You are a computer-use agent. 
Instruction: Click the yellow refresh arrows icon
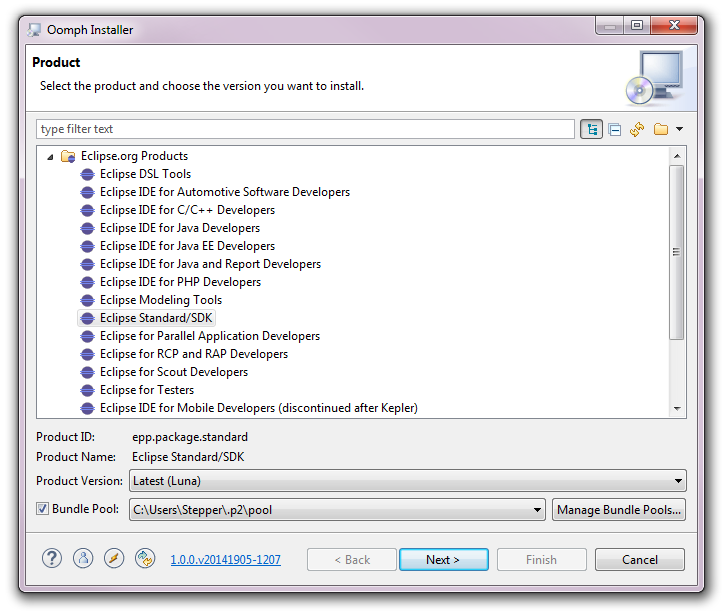637,130
